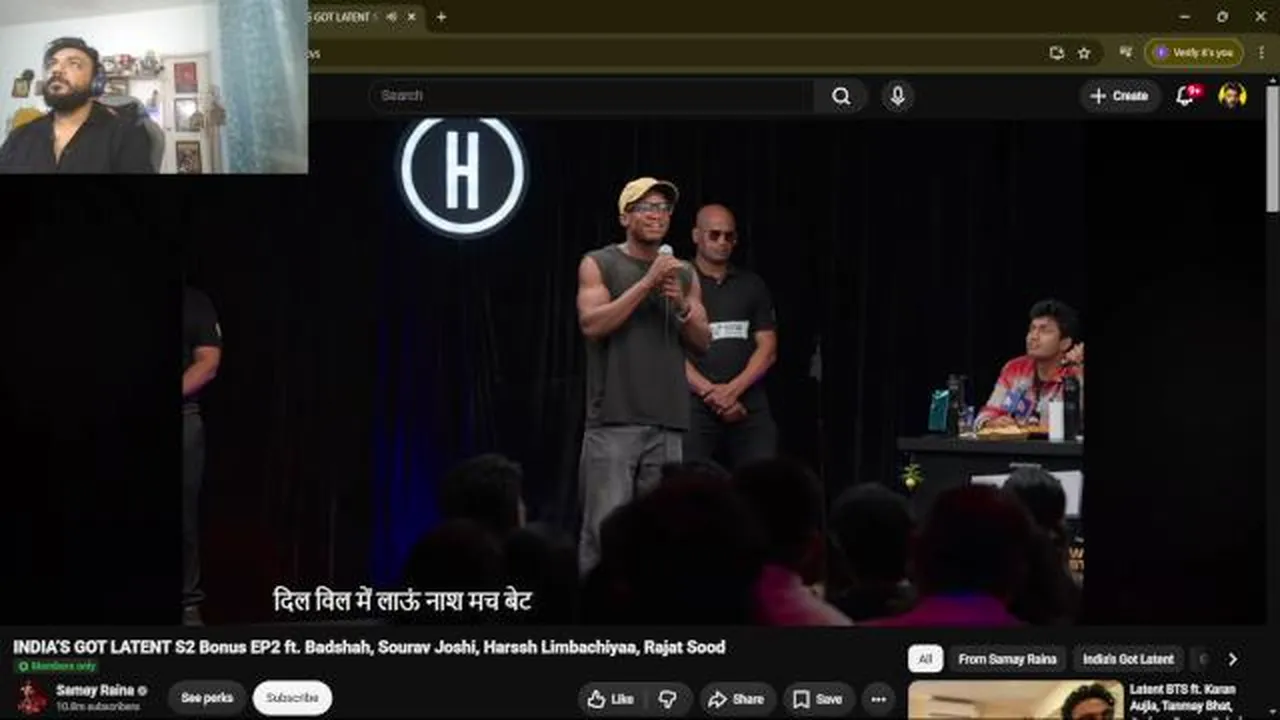Share the video
This screenshot has width=1280, height=720.
coord(736,699)
